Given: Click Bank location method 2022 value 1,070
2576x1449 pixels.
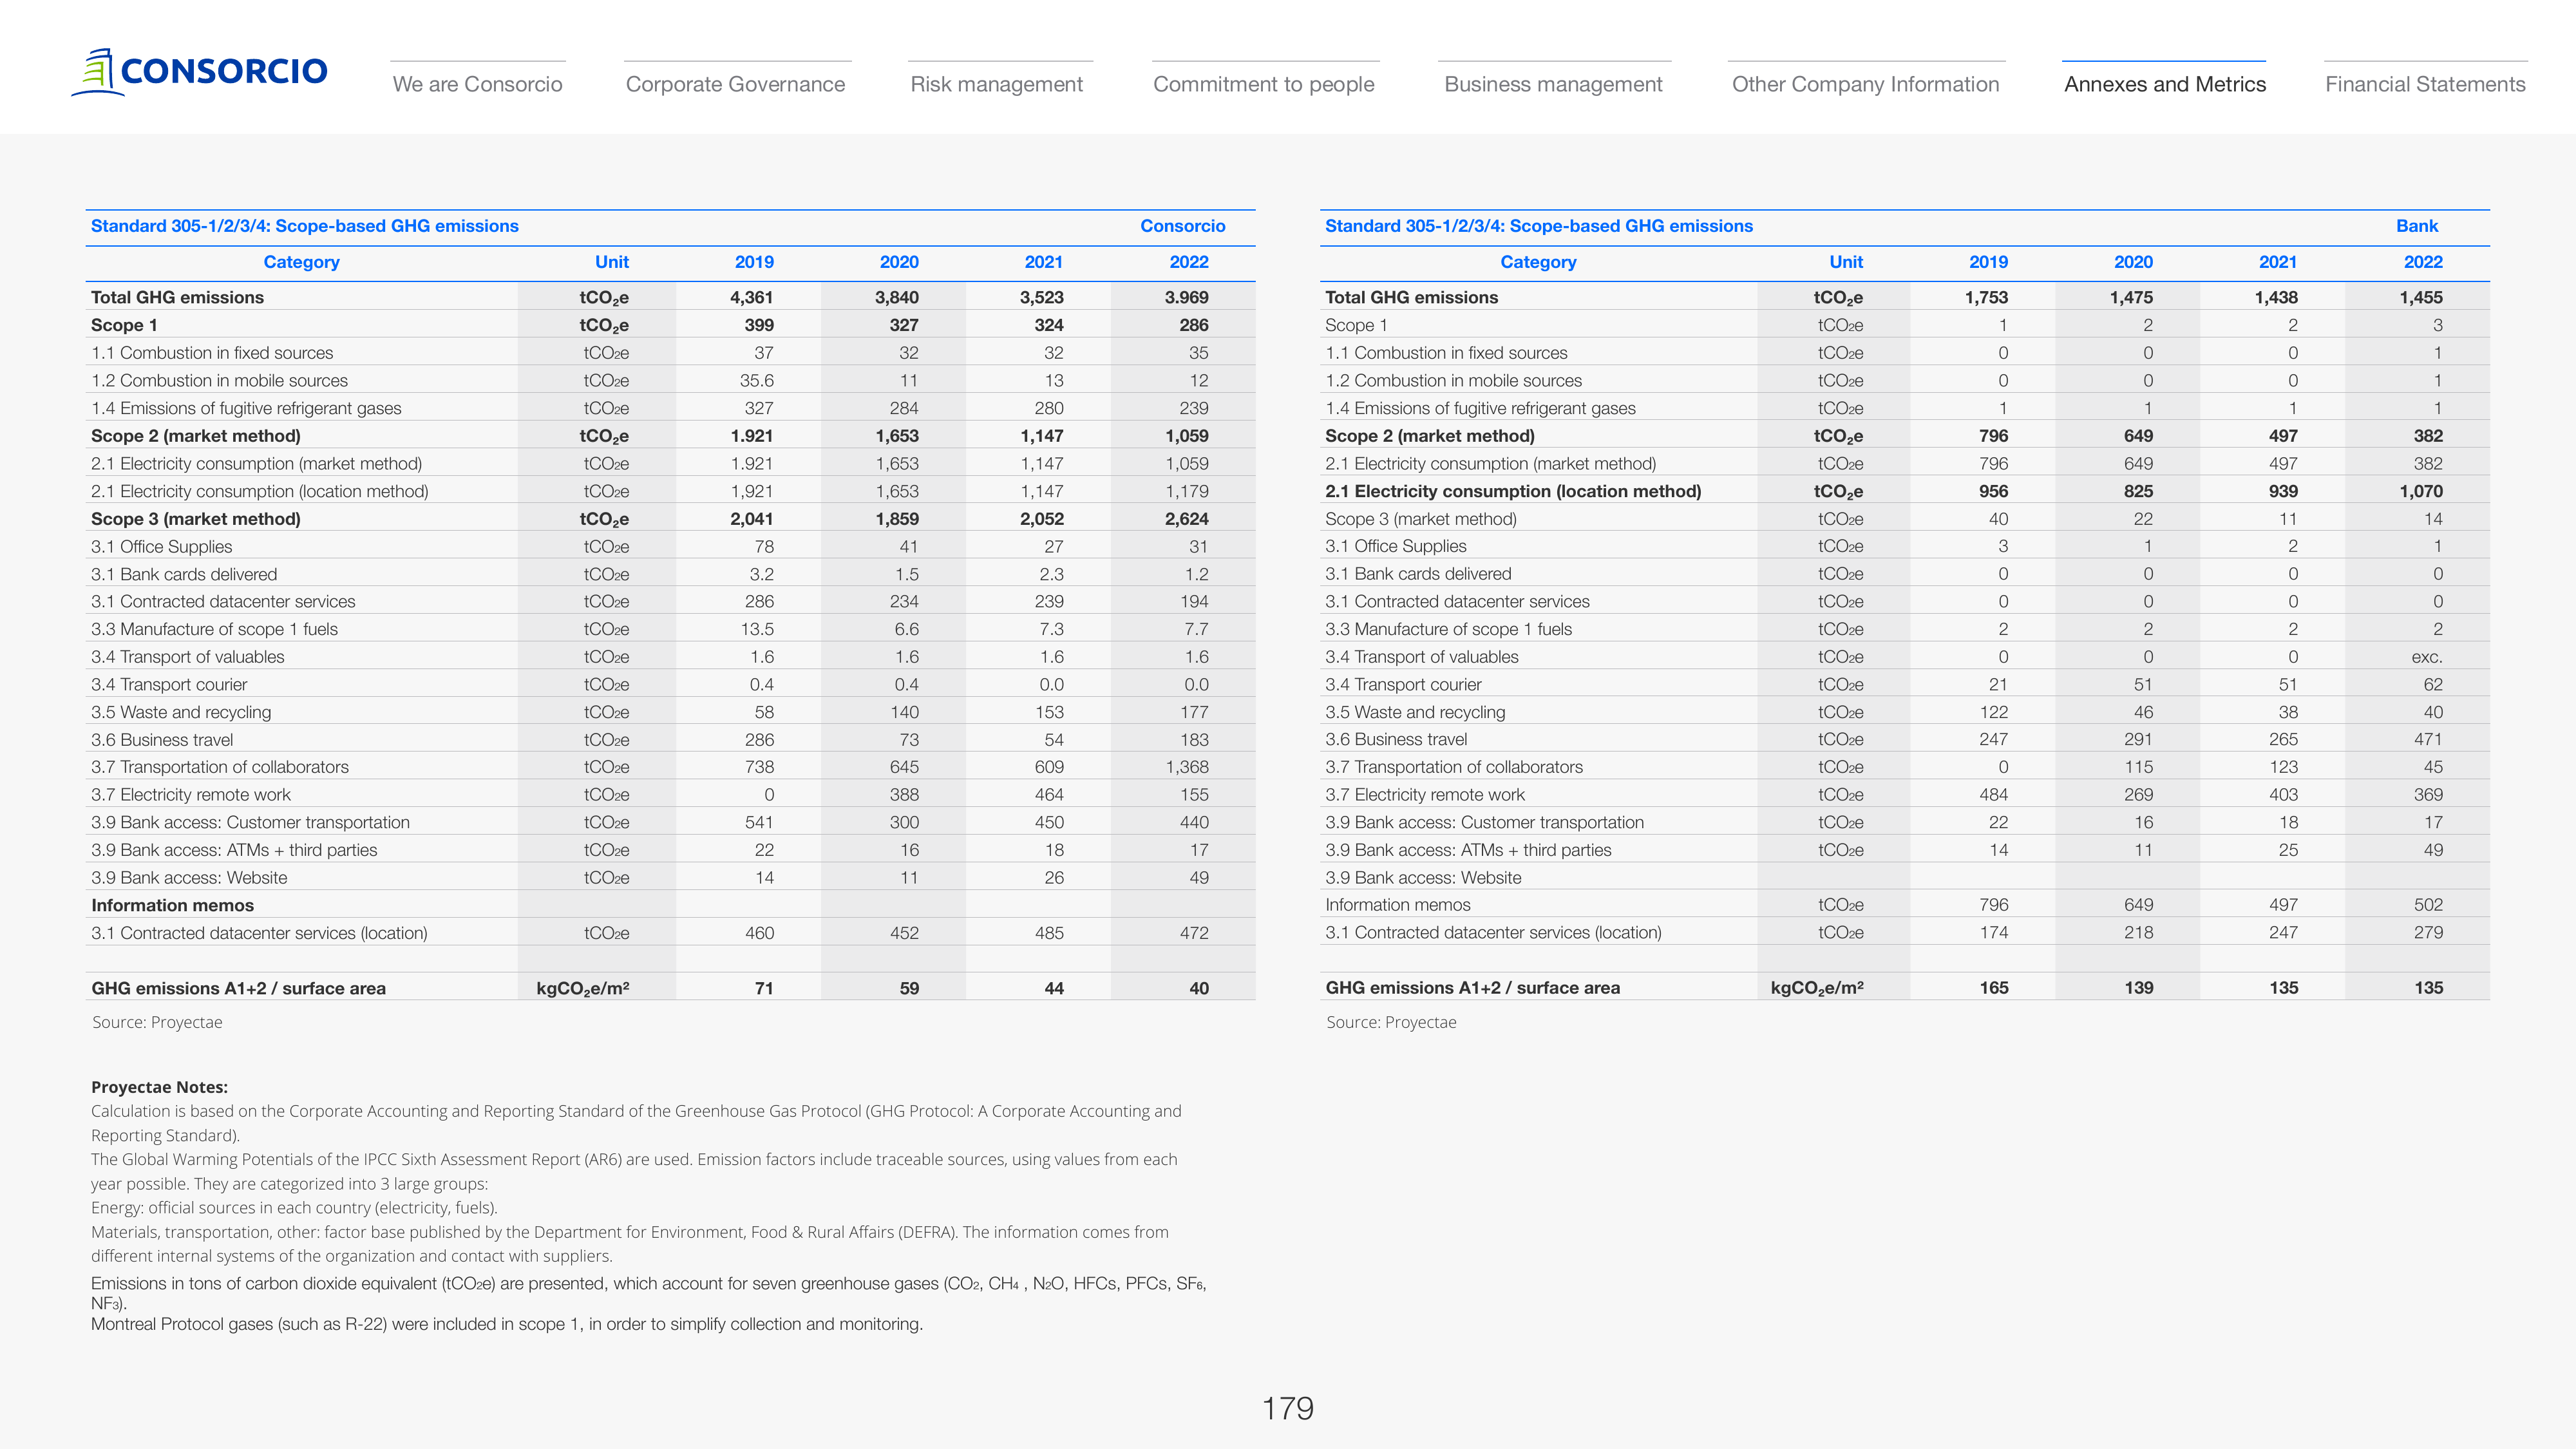Looking at the screenshot, I should pyautogui.click(x=2421, y=491).
